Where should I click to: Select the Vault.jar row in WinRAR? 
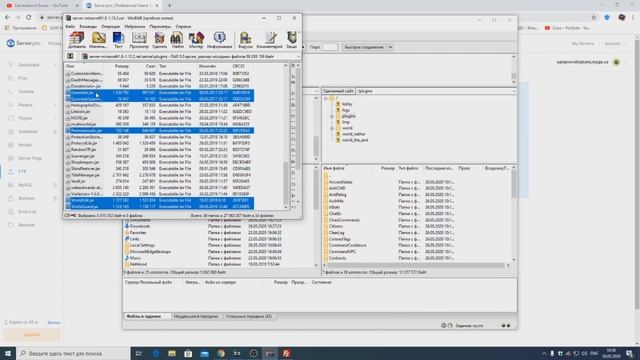pos(159,181)
